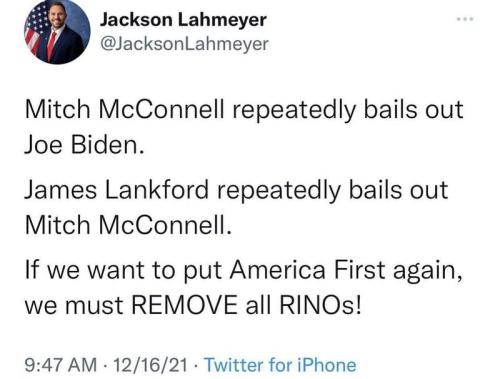Click the phrase America First
The width and height of the screenshot is (500, 379).
pyautogui.click(x=308, y=269)
